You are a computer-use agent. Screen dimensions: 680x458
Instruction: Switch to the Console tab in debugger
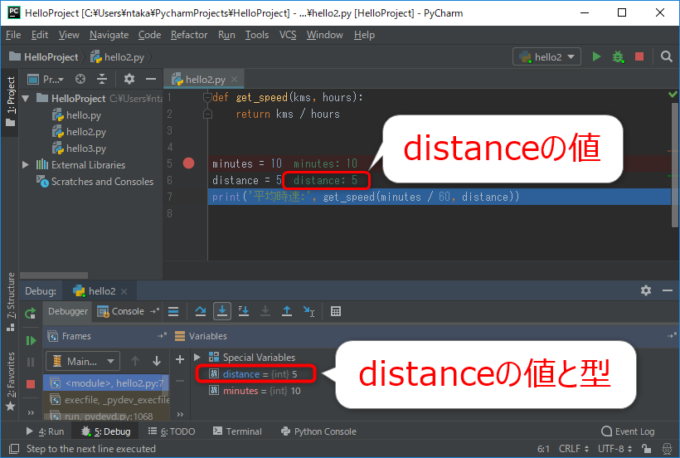[x=127, y=312]
